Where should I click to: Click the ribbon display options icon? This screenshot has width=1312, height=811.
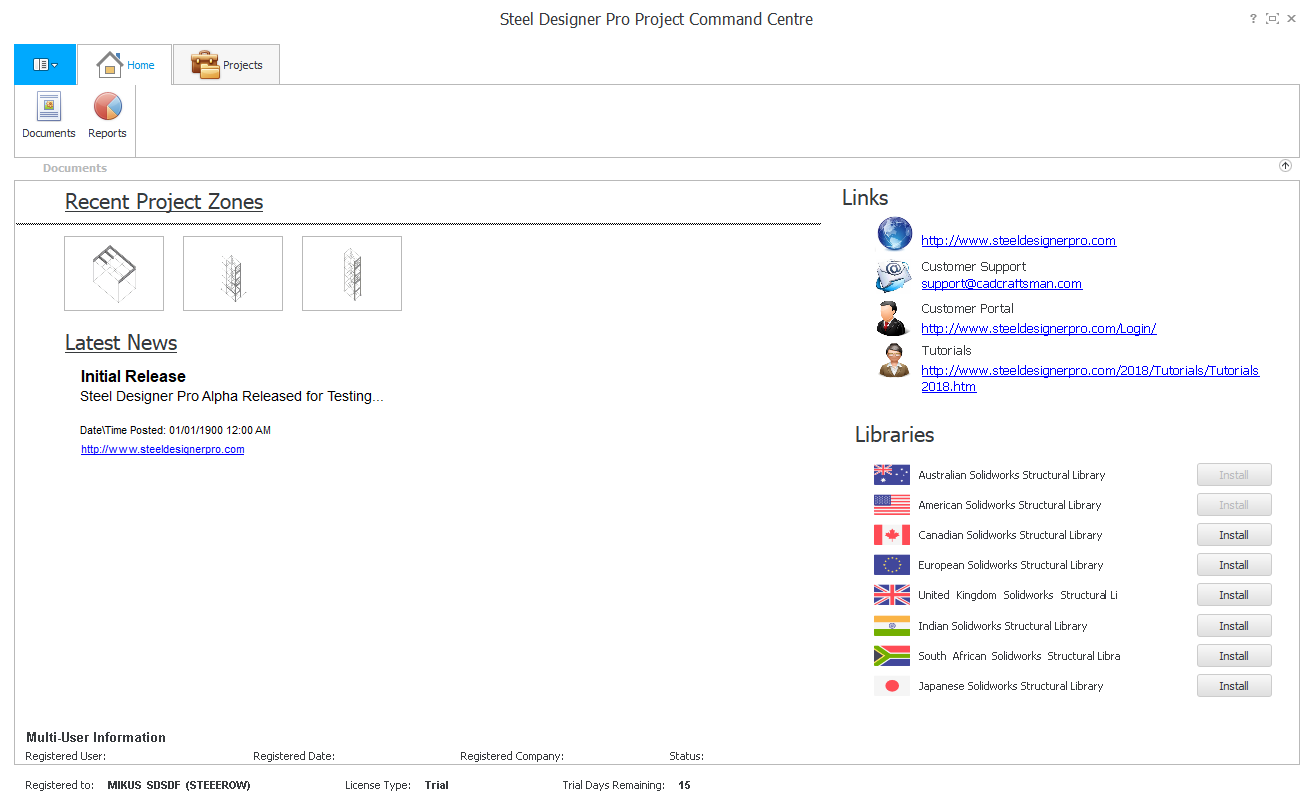[1273, 19]
